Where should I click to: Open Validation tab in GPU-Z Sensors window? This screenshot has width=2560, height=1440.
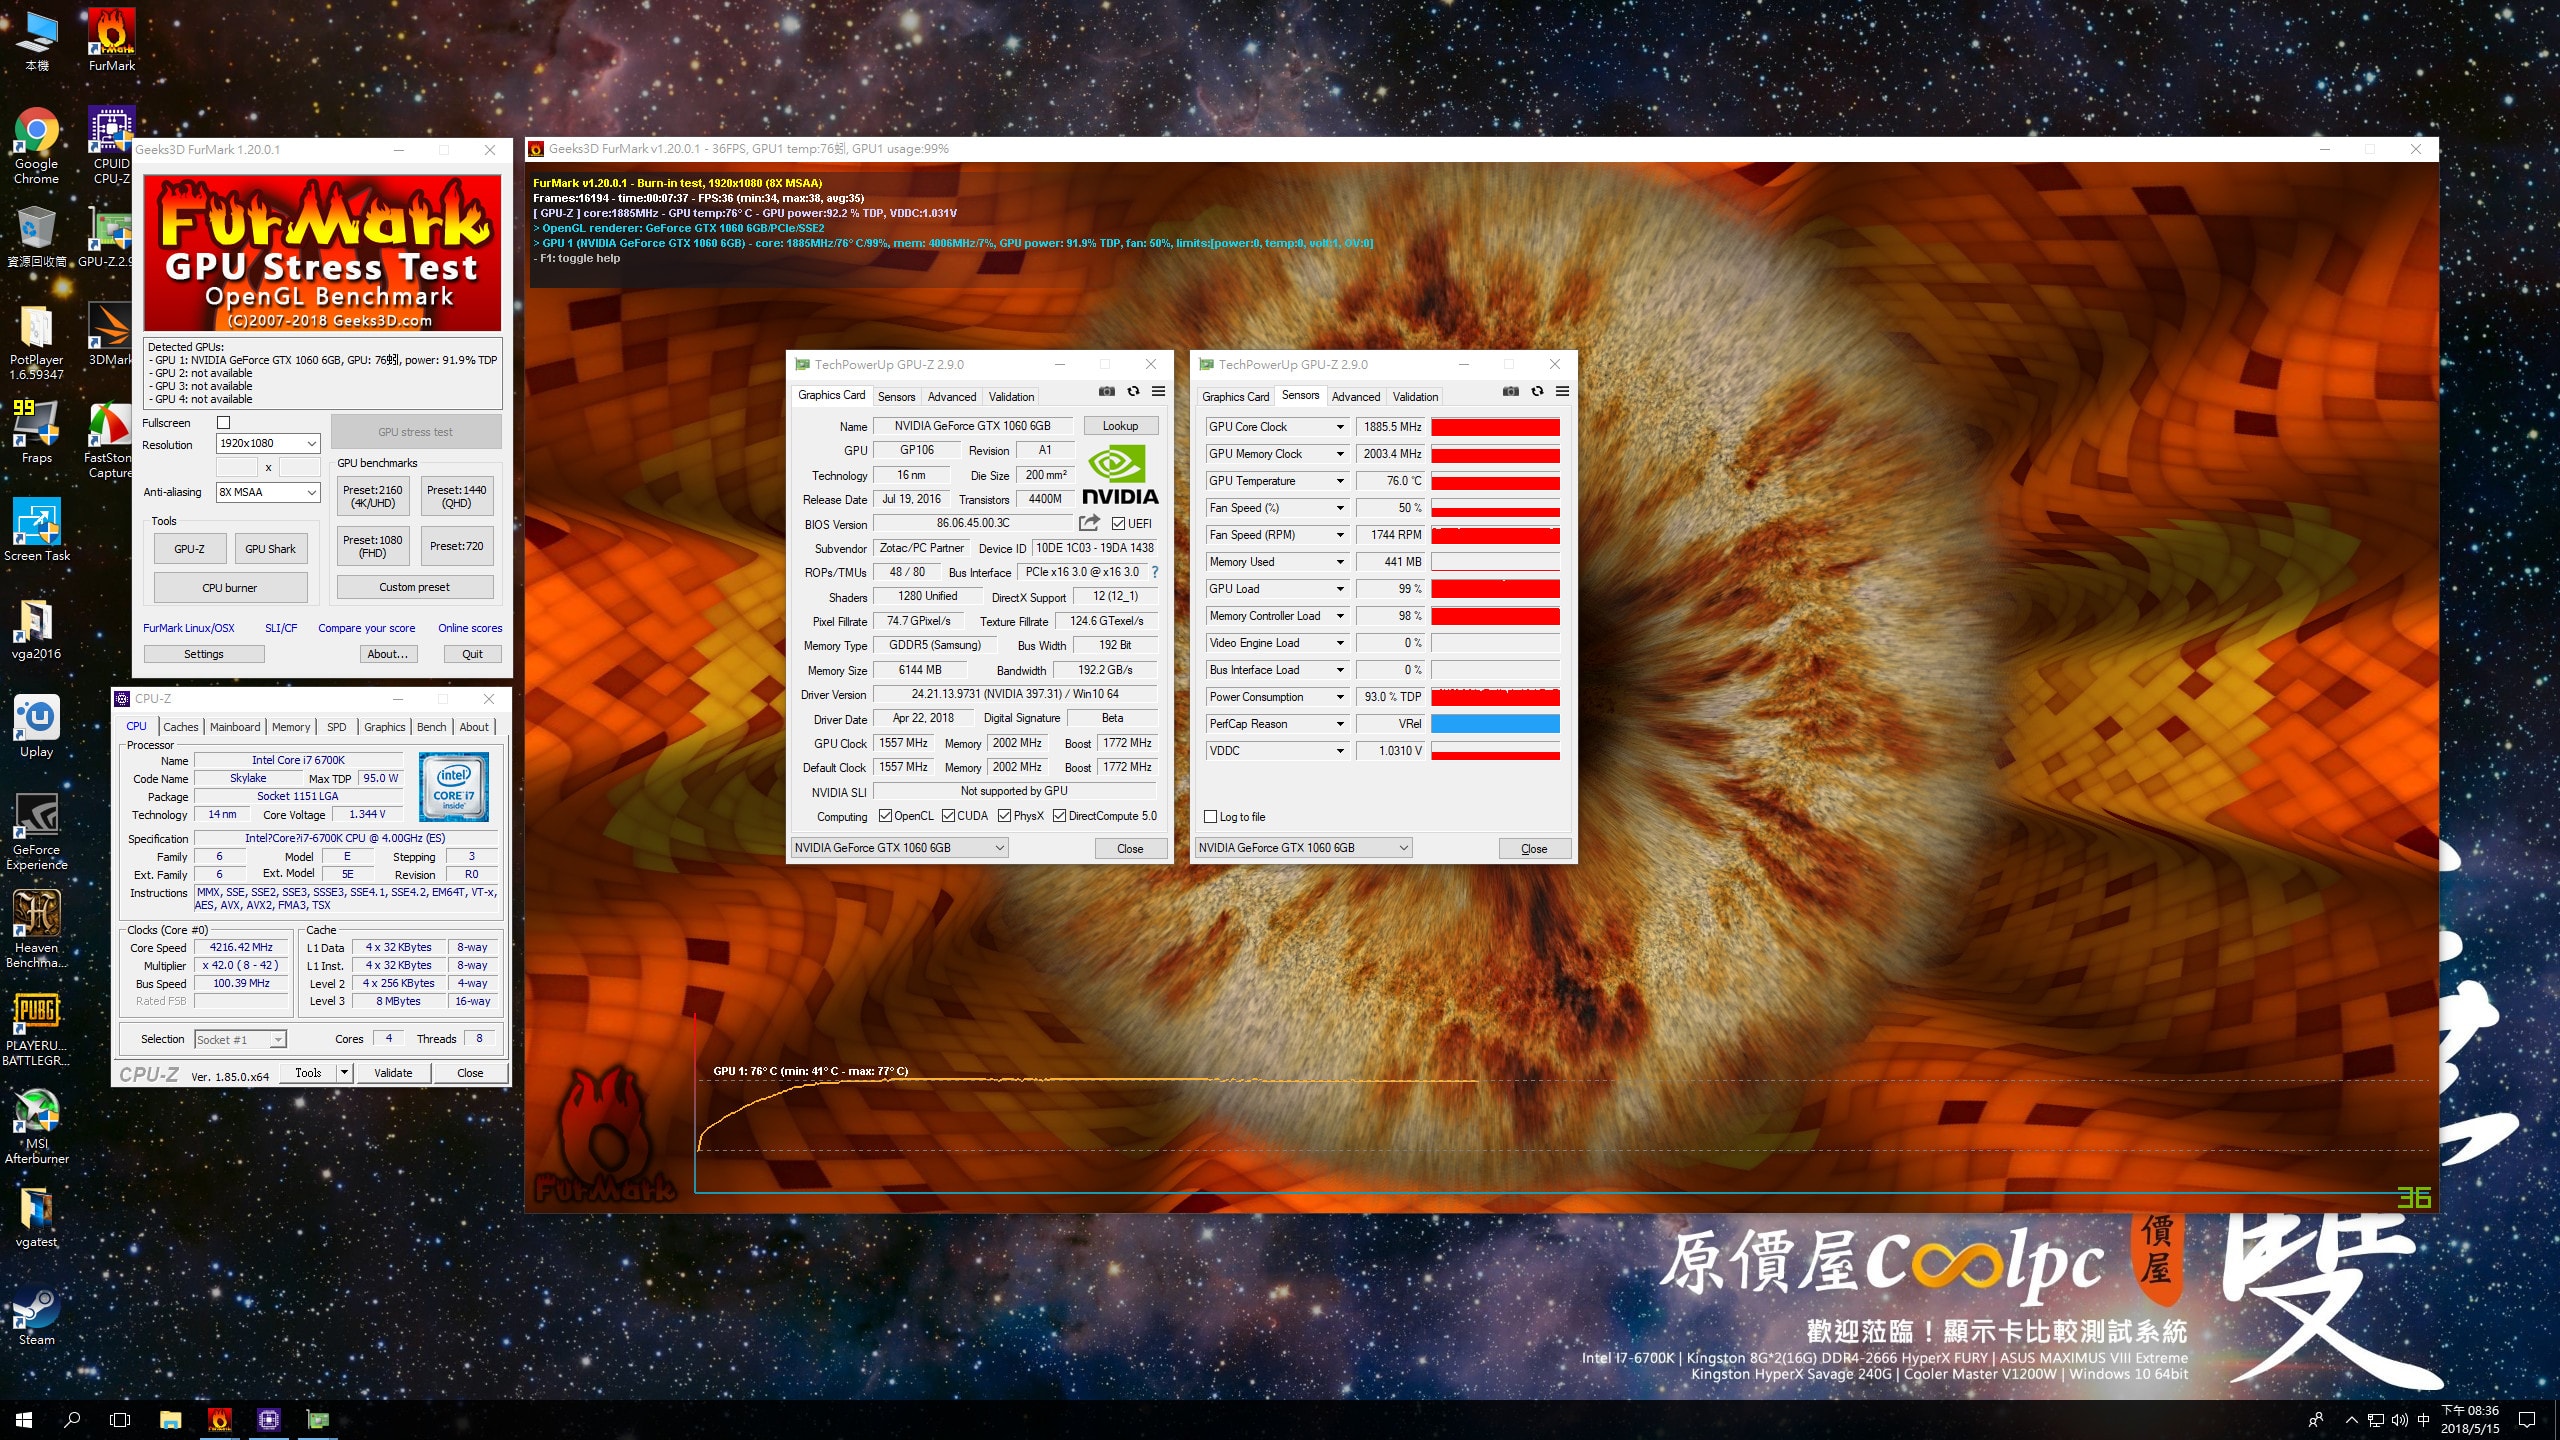(x=1415, y=397)
